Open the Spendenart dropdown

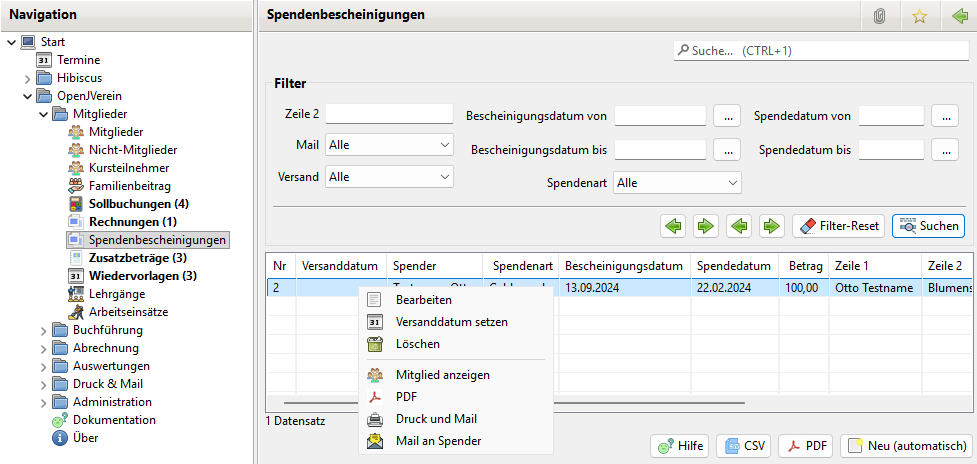tap(677, 183)
